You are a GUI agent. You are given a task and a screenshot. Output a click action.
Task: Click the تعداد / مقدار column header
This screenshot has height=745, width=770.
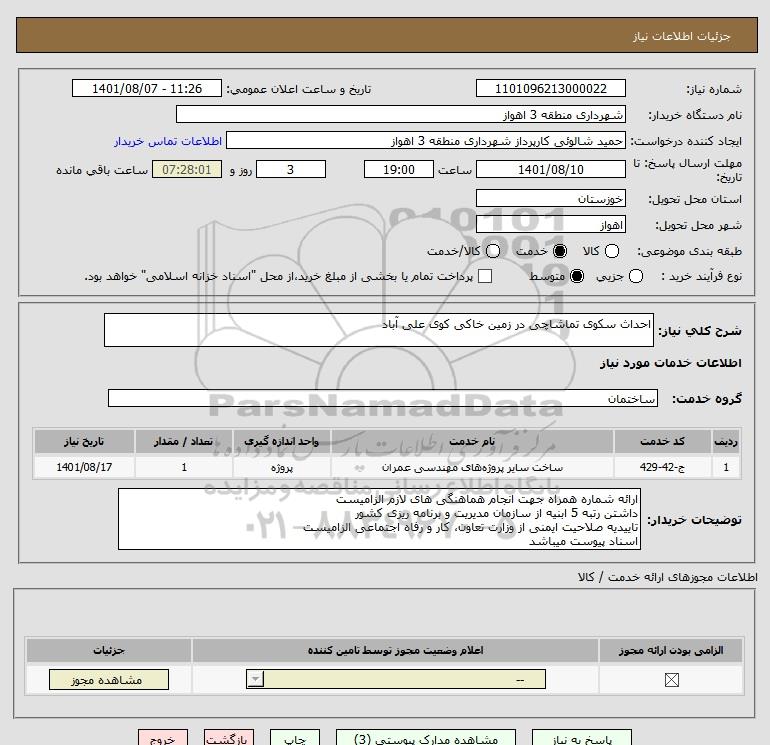click(x=184, y=441)
